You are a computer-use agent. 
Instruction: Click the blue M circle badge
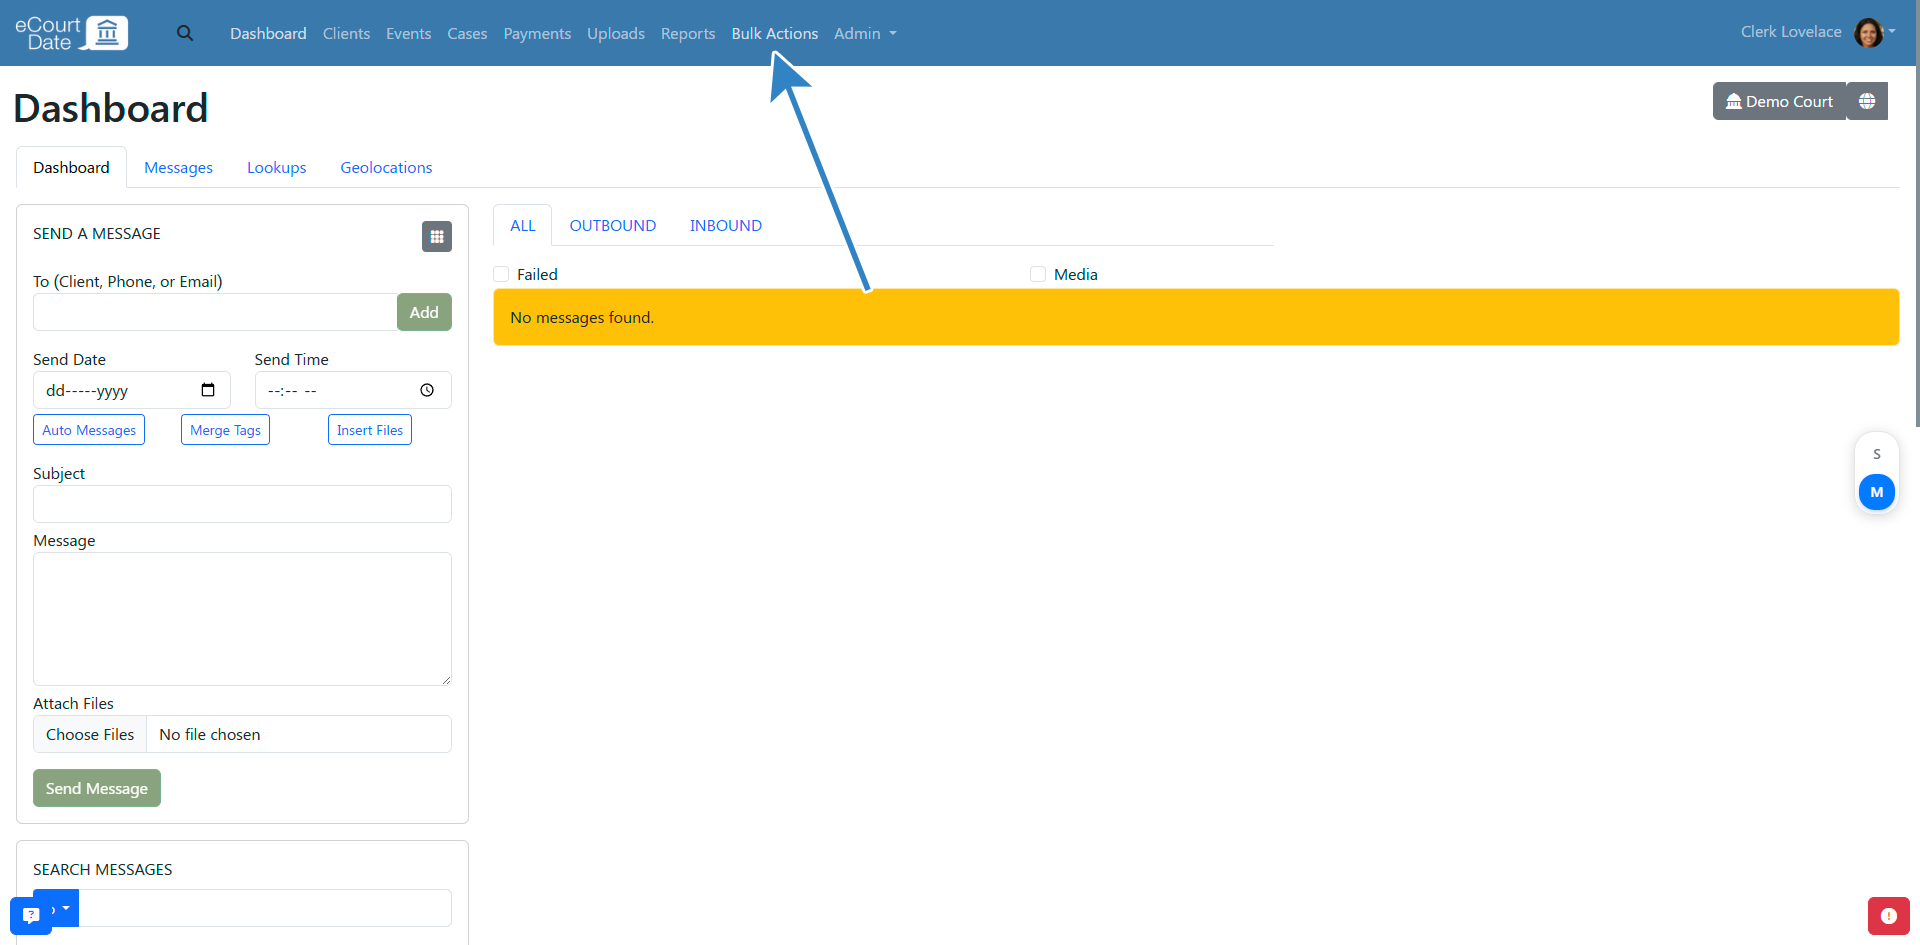(1877, 492)
